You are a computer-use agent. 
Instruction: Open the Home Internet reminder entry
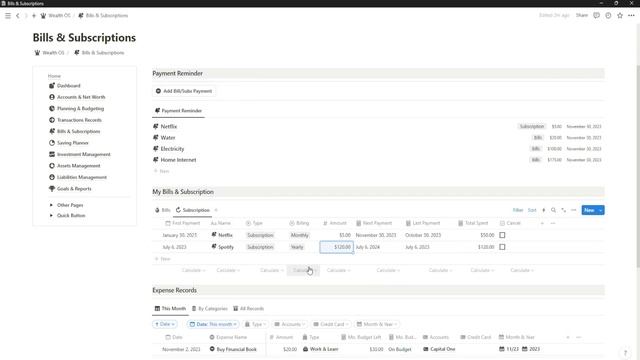(x=178, y=160)
